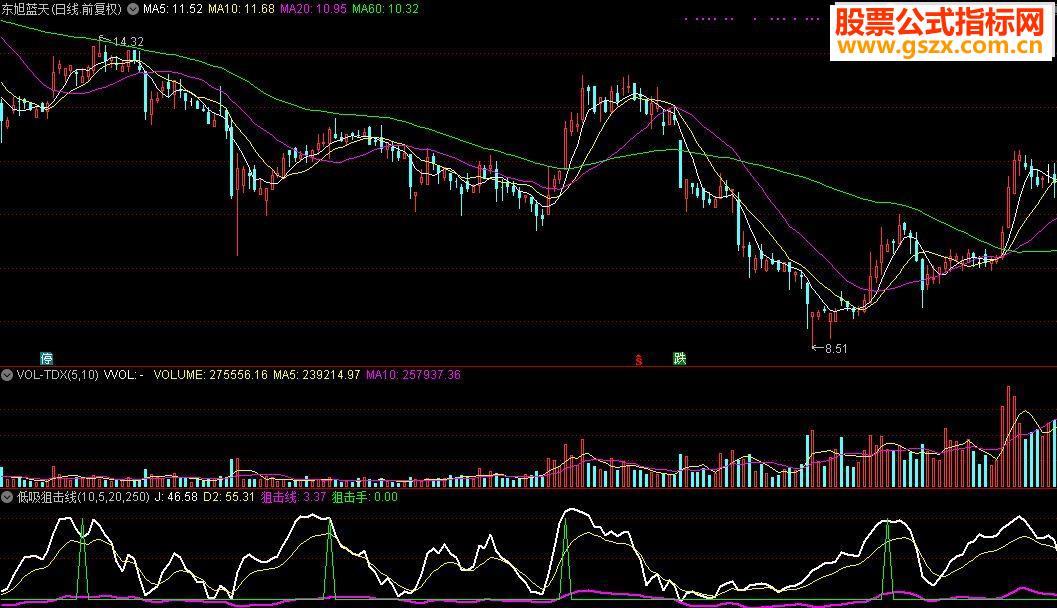Select the MA5: 11.52 price label
The image size is (1057, 608).
click(x=173, y=9)
